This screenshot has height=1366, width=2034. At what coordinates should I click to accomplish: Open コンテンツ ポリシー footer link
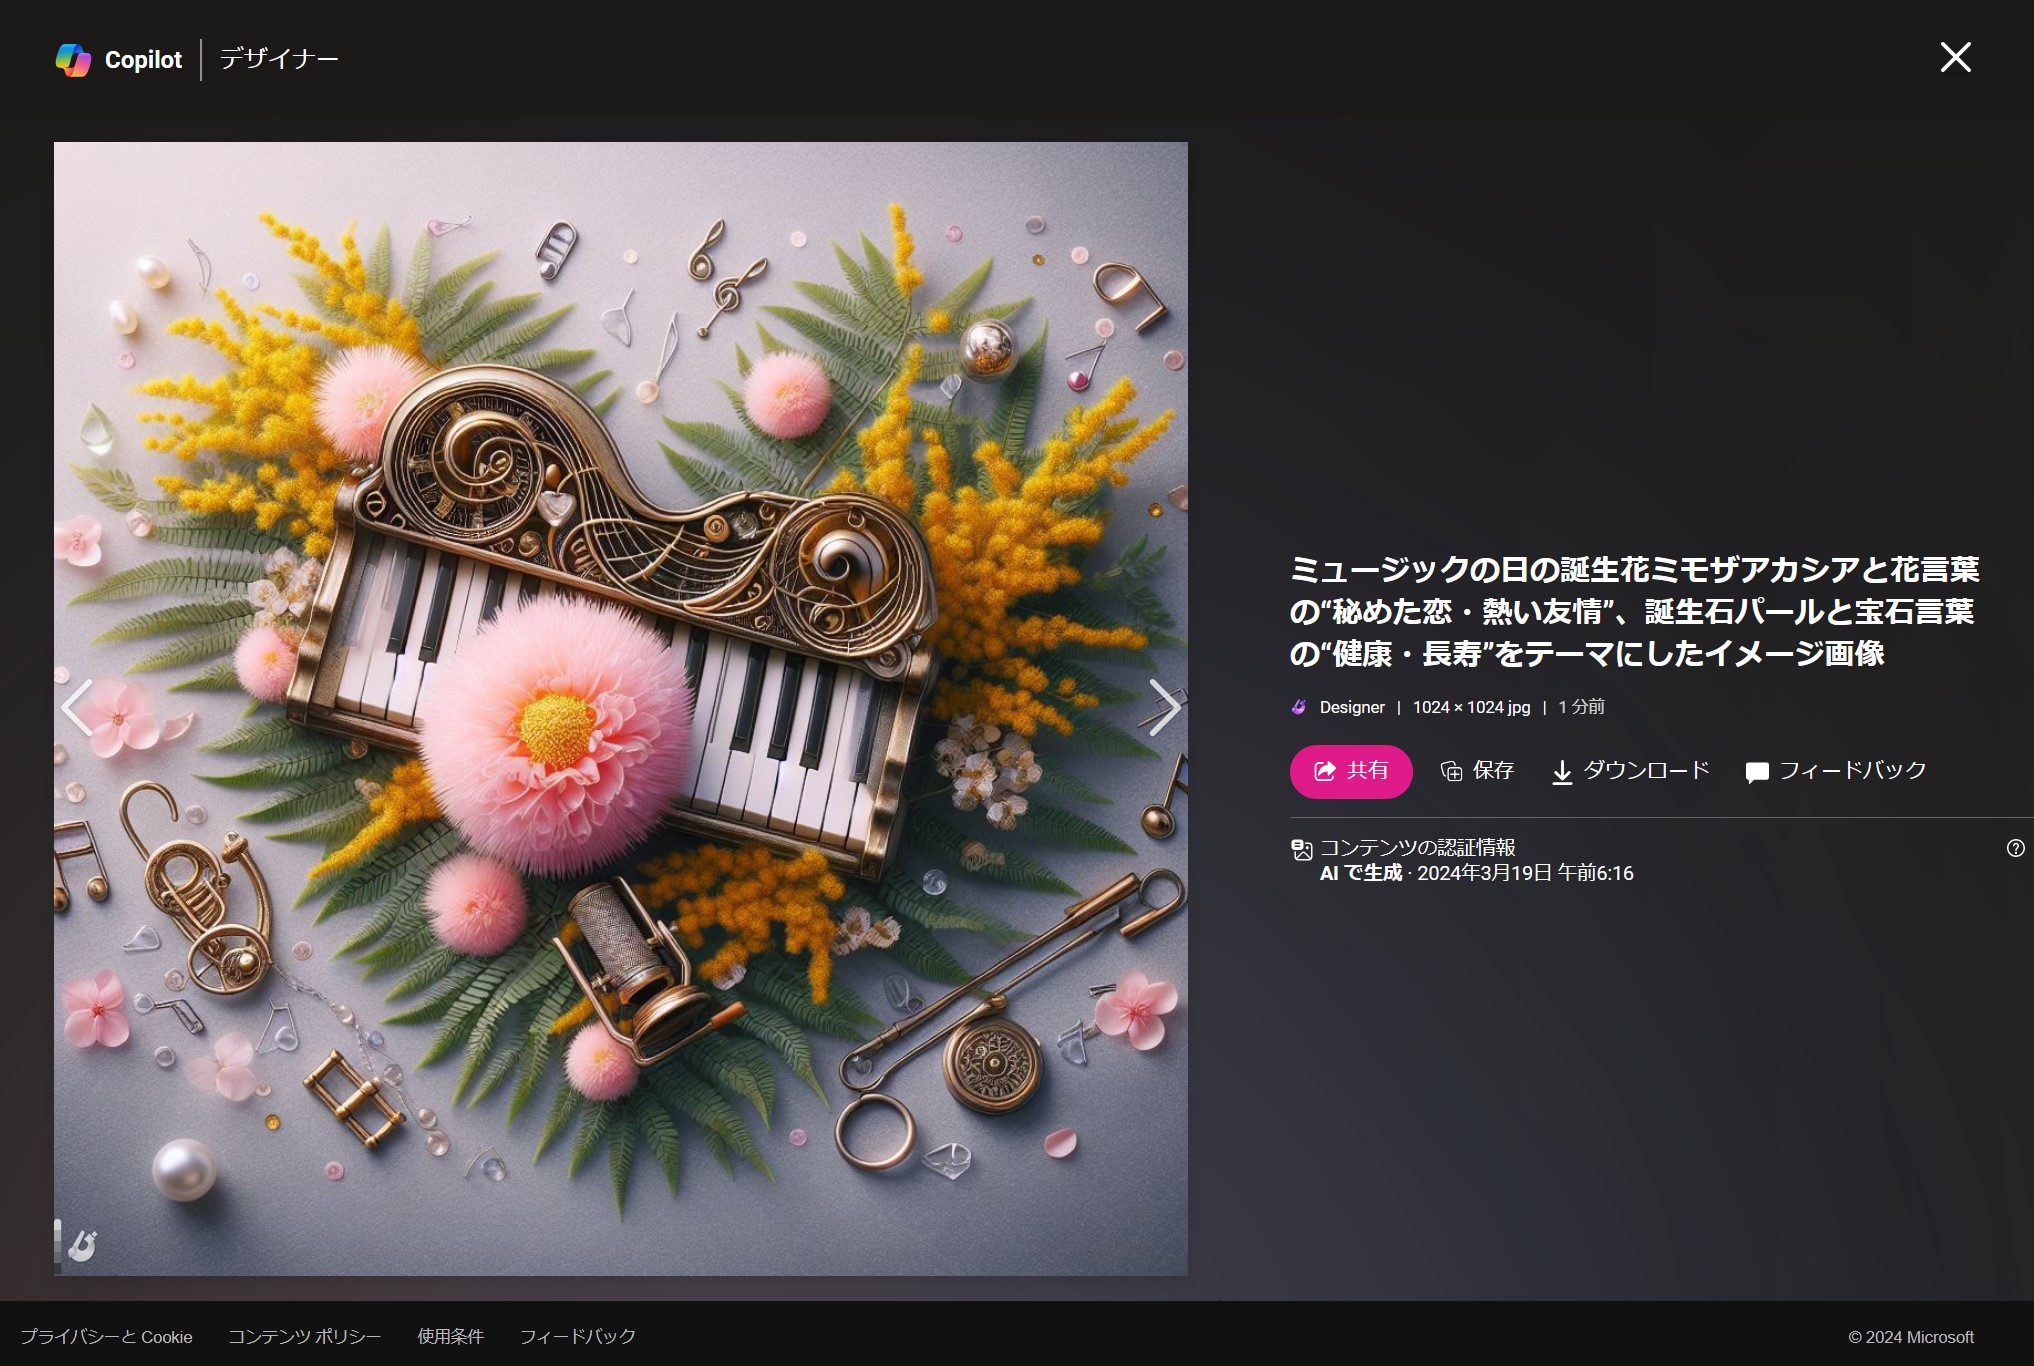[304, 1337]
